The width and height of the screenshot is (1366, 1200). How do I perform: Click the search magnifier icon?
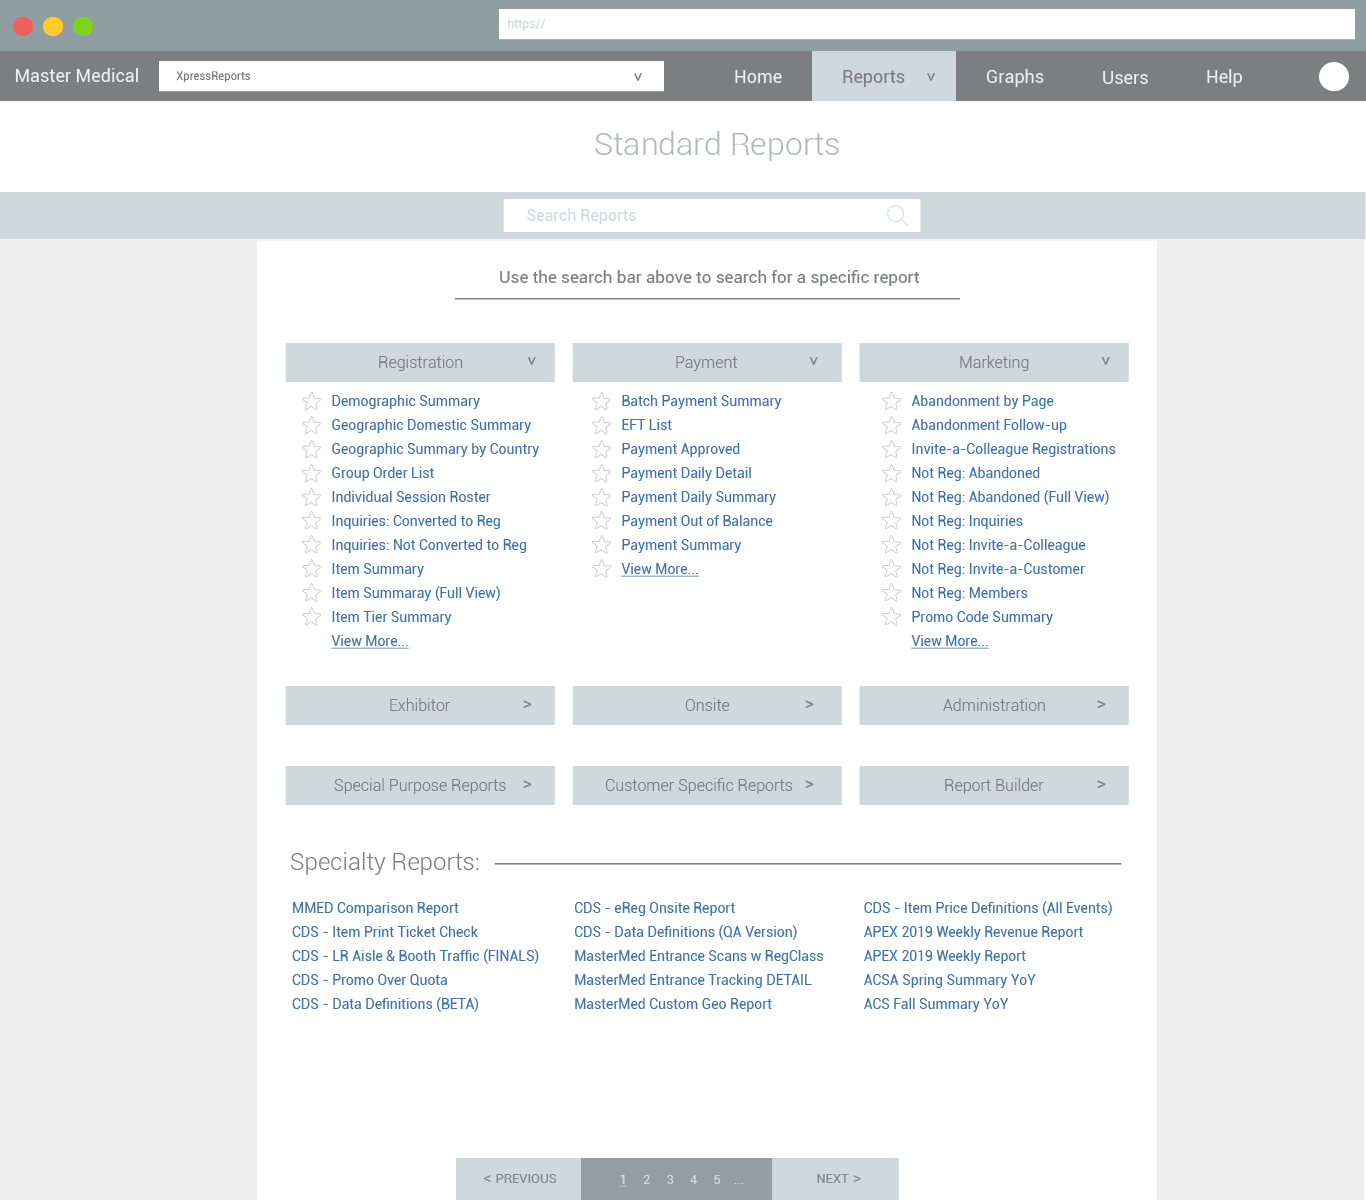point(898,215)
